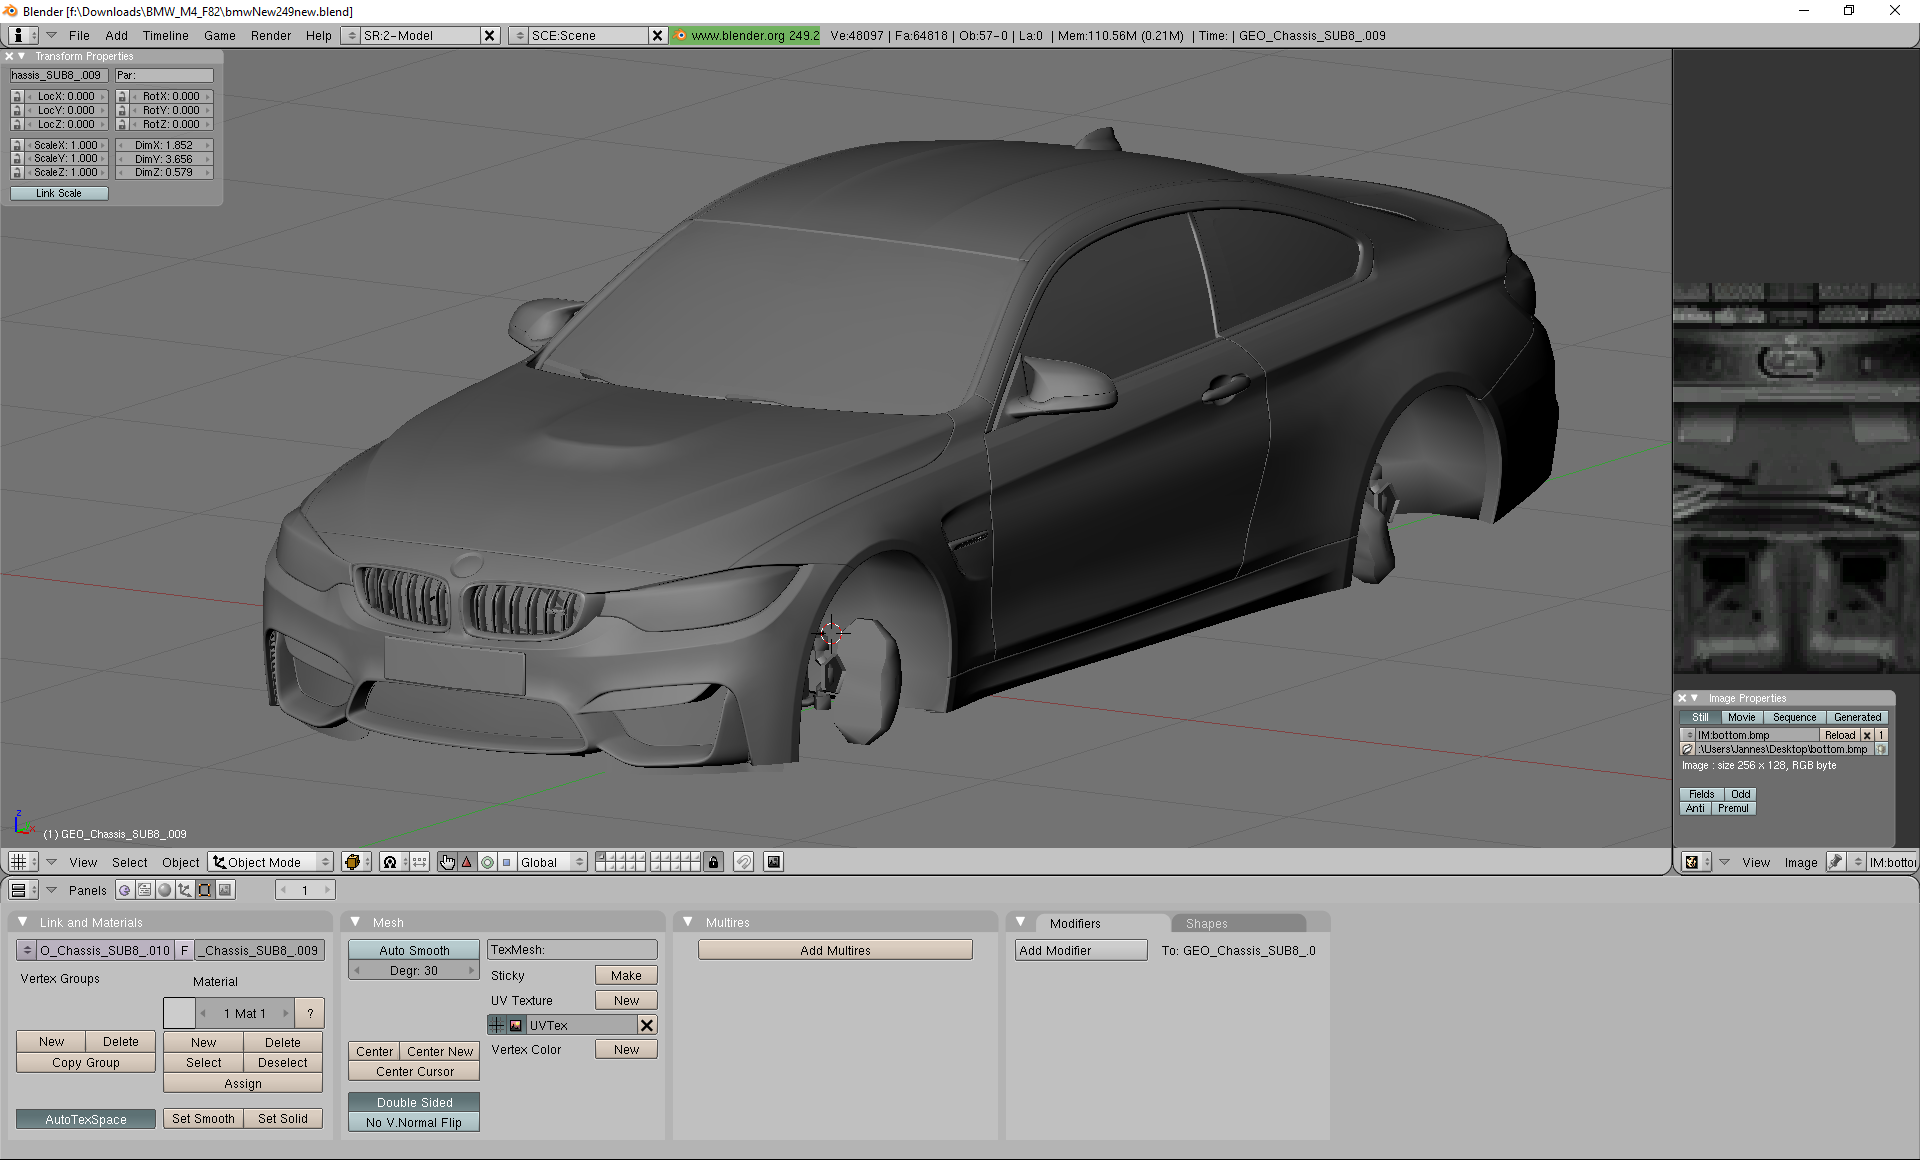
Task: Toggle the LocX lock icon
Action: [x=17, y=97]
